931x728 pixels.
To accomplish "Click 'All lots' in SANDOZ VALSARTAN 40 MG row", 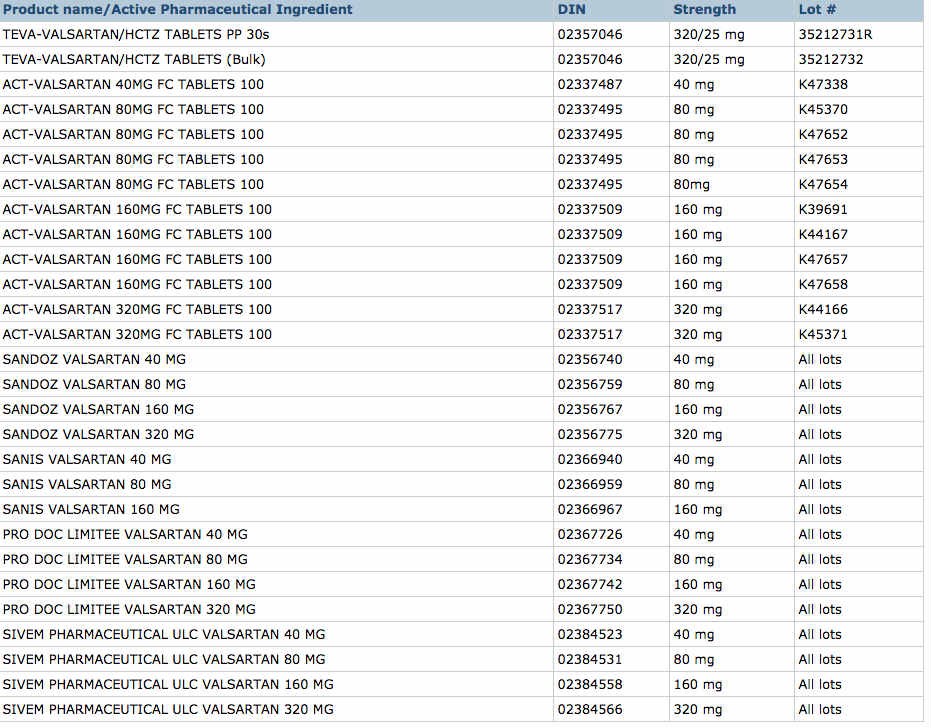I will tap(820, 359).
